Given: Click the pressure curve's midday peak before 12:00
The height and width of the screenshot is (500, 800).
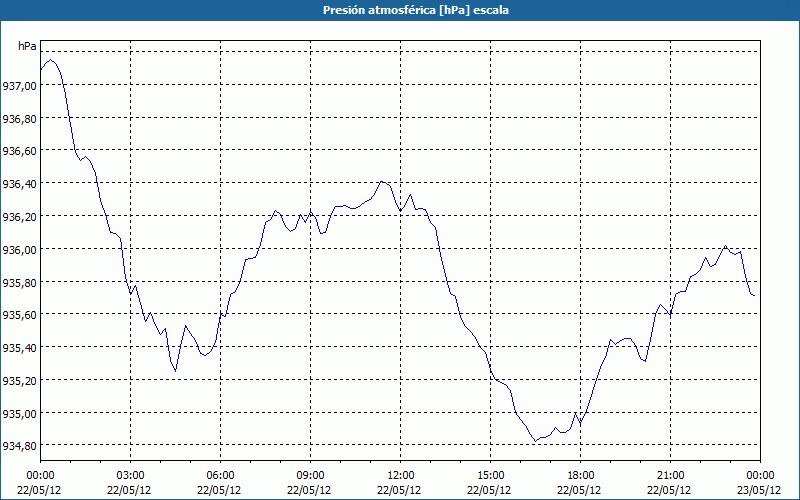Looking at the screenshot, I should (381, 181).
